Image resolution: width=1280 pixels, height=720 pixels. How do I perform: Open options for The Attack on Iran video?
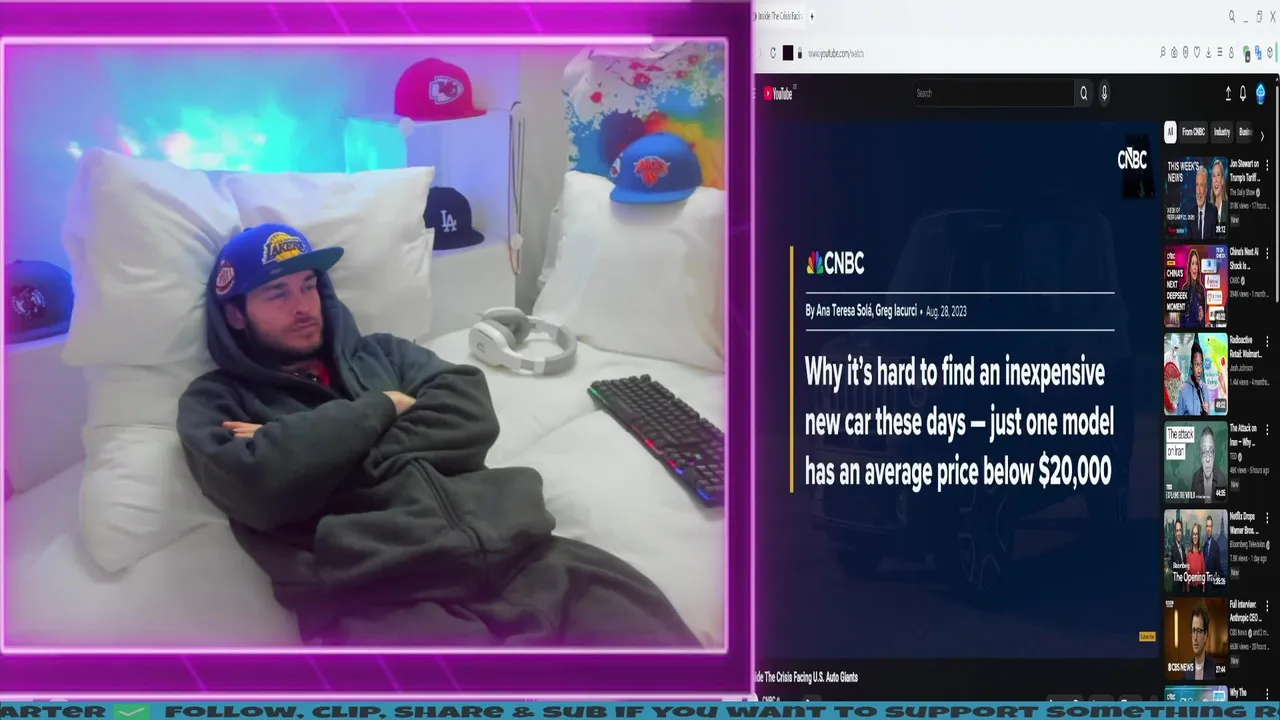point(1267,429)
